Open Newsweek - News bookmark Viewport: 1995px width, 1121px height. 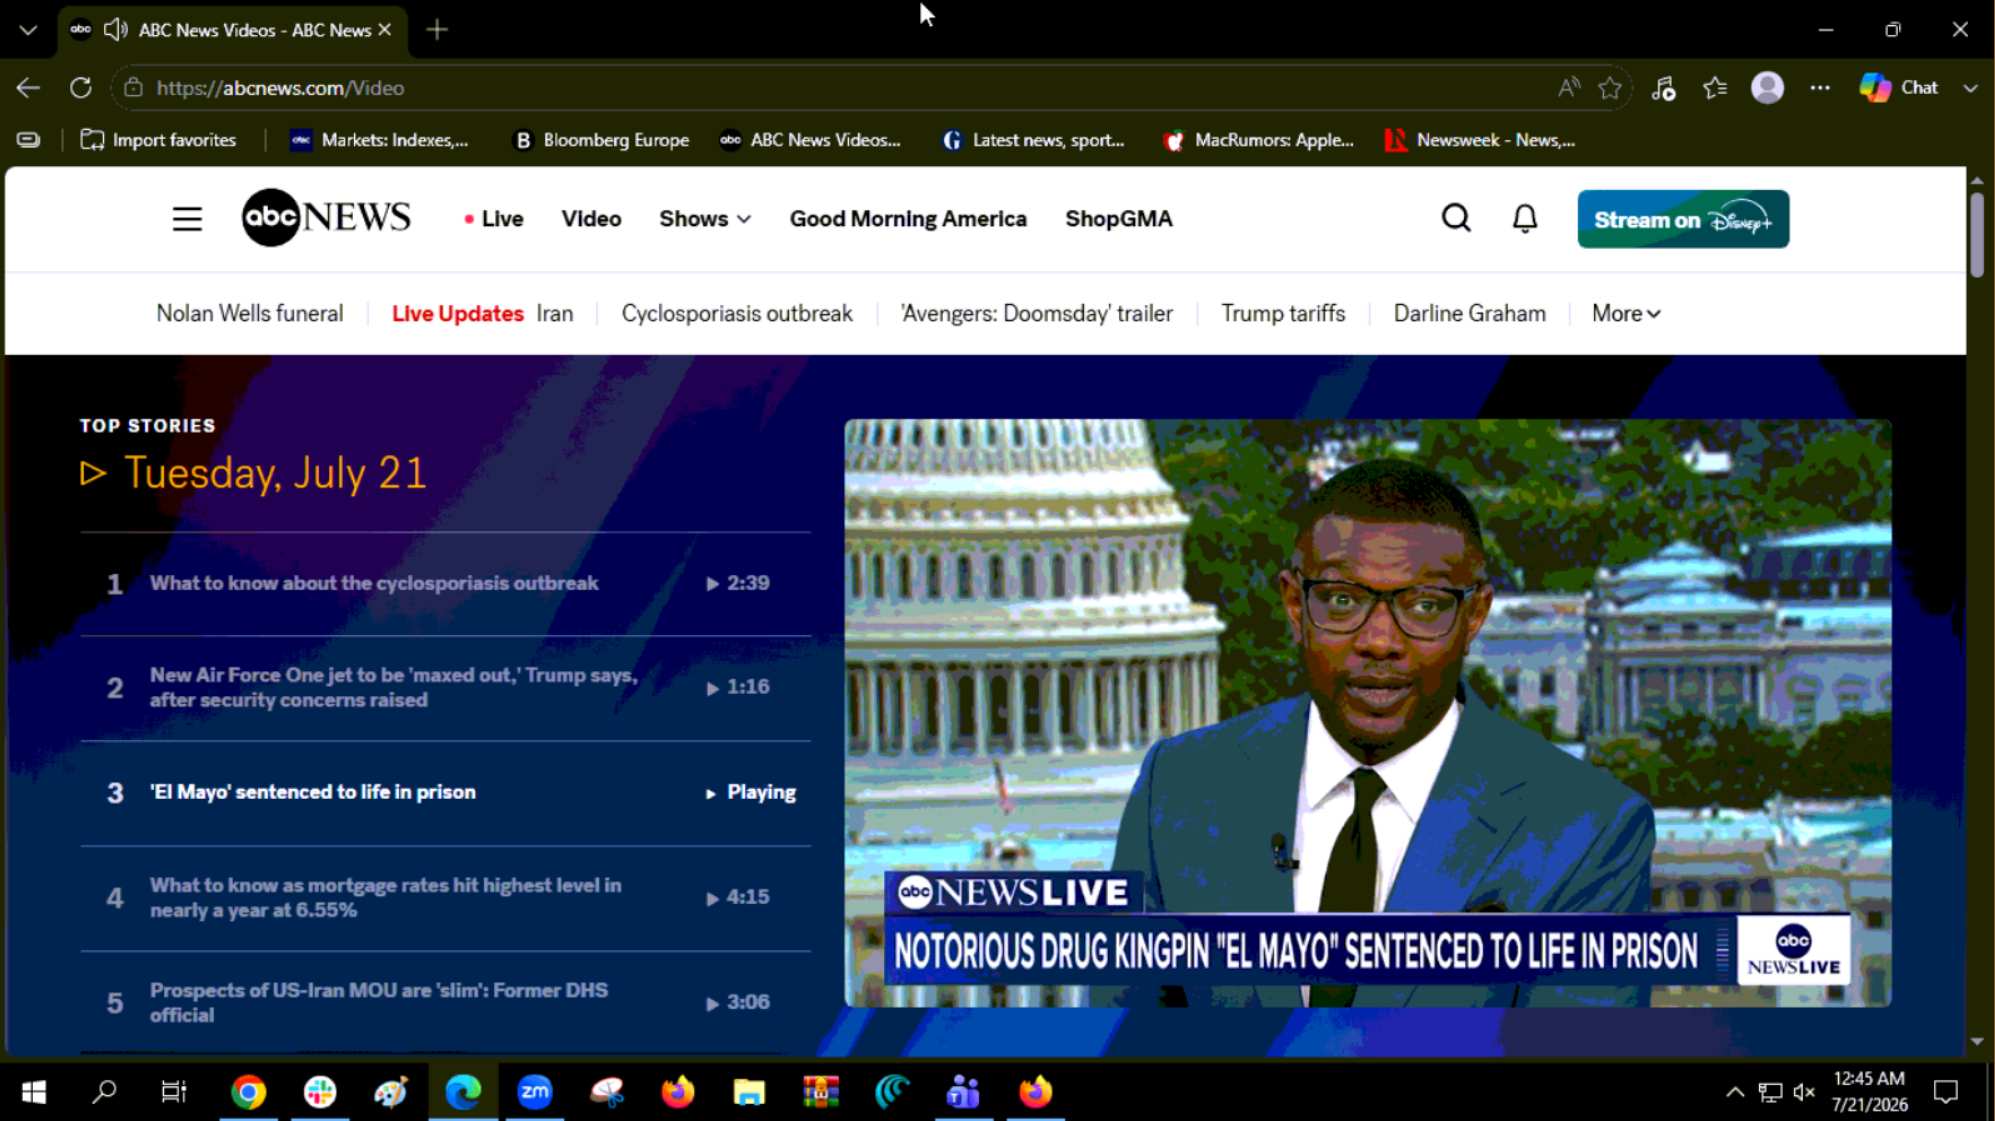1480,140
